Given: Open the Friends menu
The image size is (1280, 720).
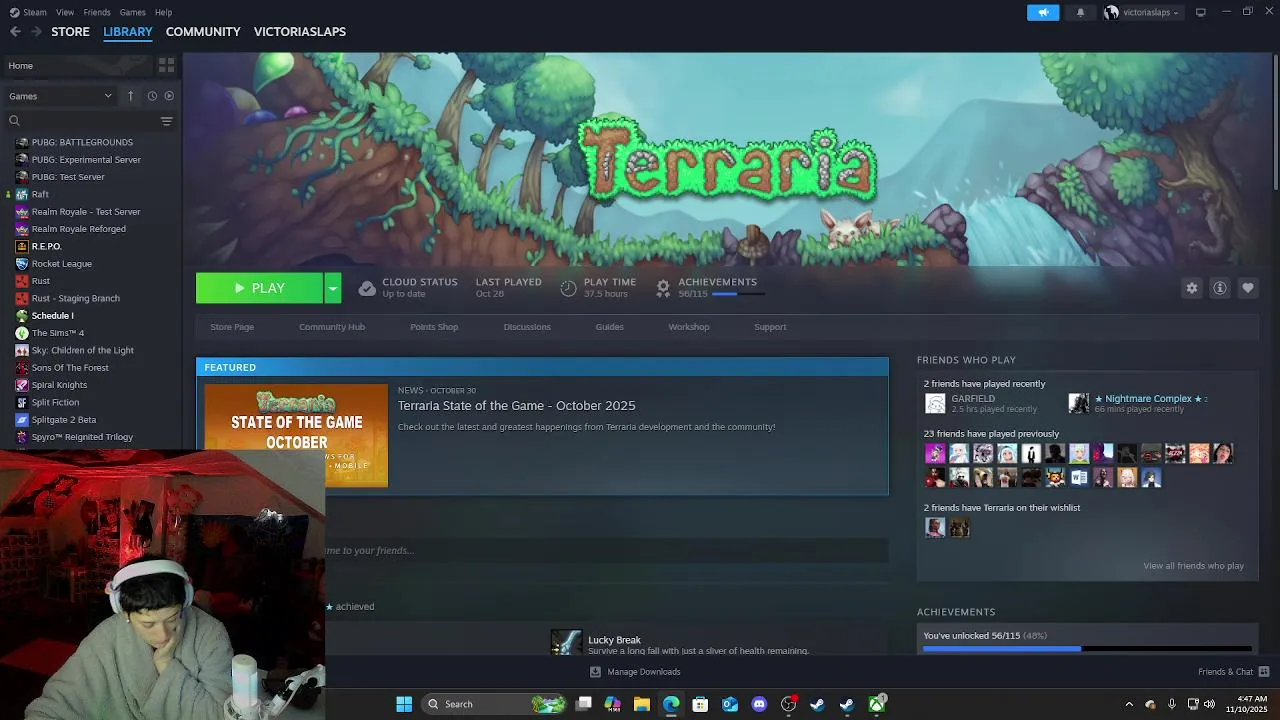Looking at the screenshot, I should pyautogui.click(x=97, y=12).
